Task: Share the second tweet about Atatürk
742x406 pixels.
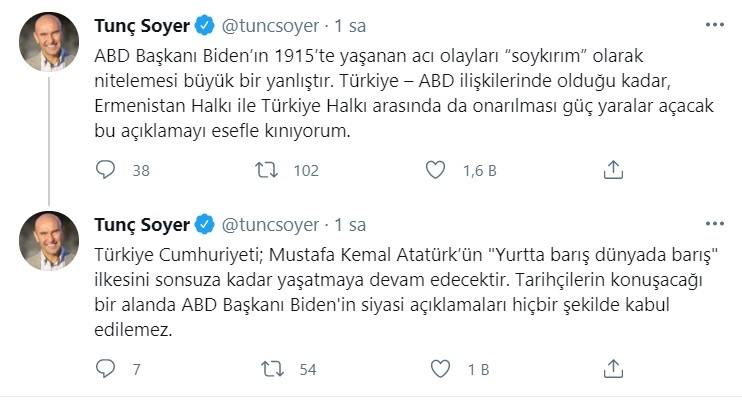Action: point(613,369)
